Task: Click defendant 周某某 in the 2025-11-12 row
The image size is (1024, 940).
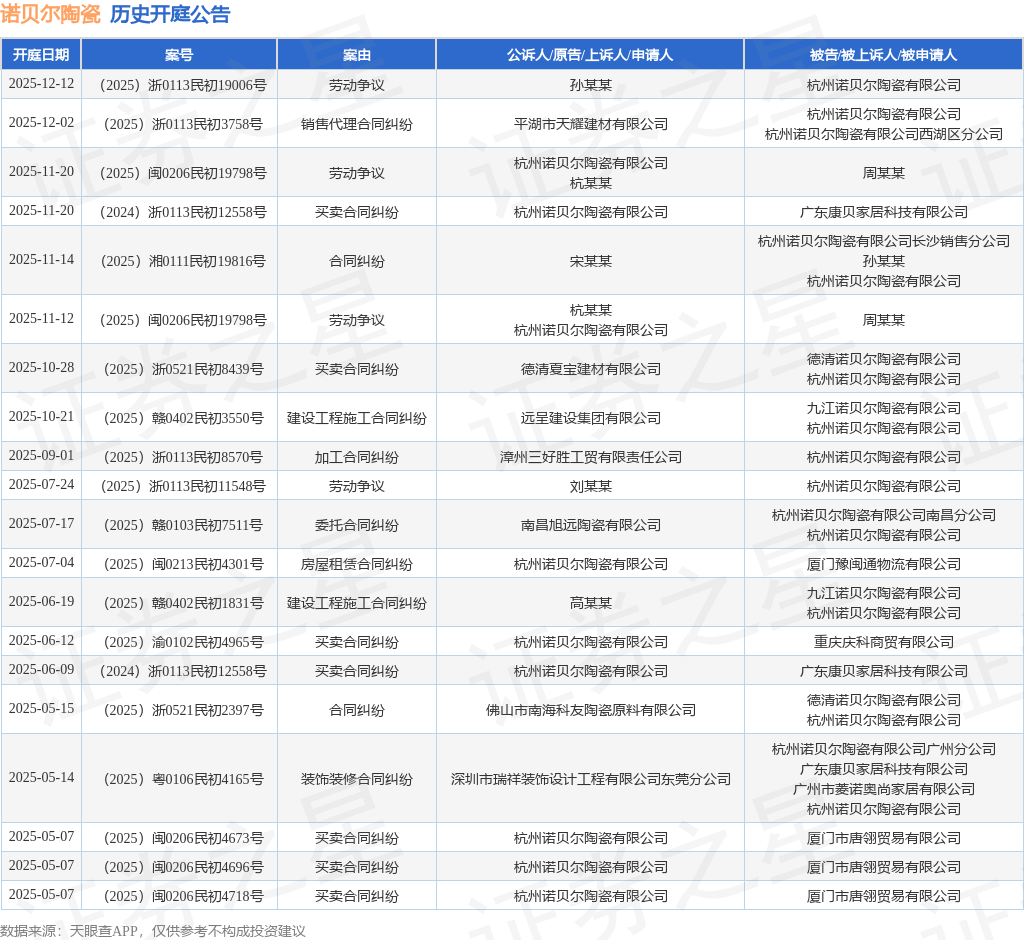Action: coord(884,320)
